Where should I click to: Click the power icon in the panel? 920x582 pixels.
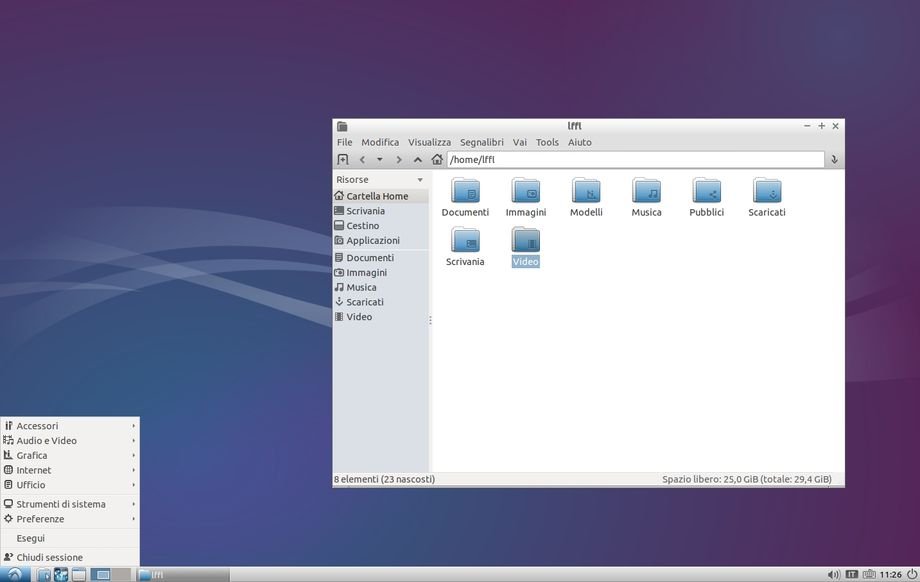[x=911, y=574]
